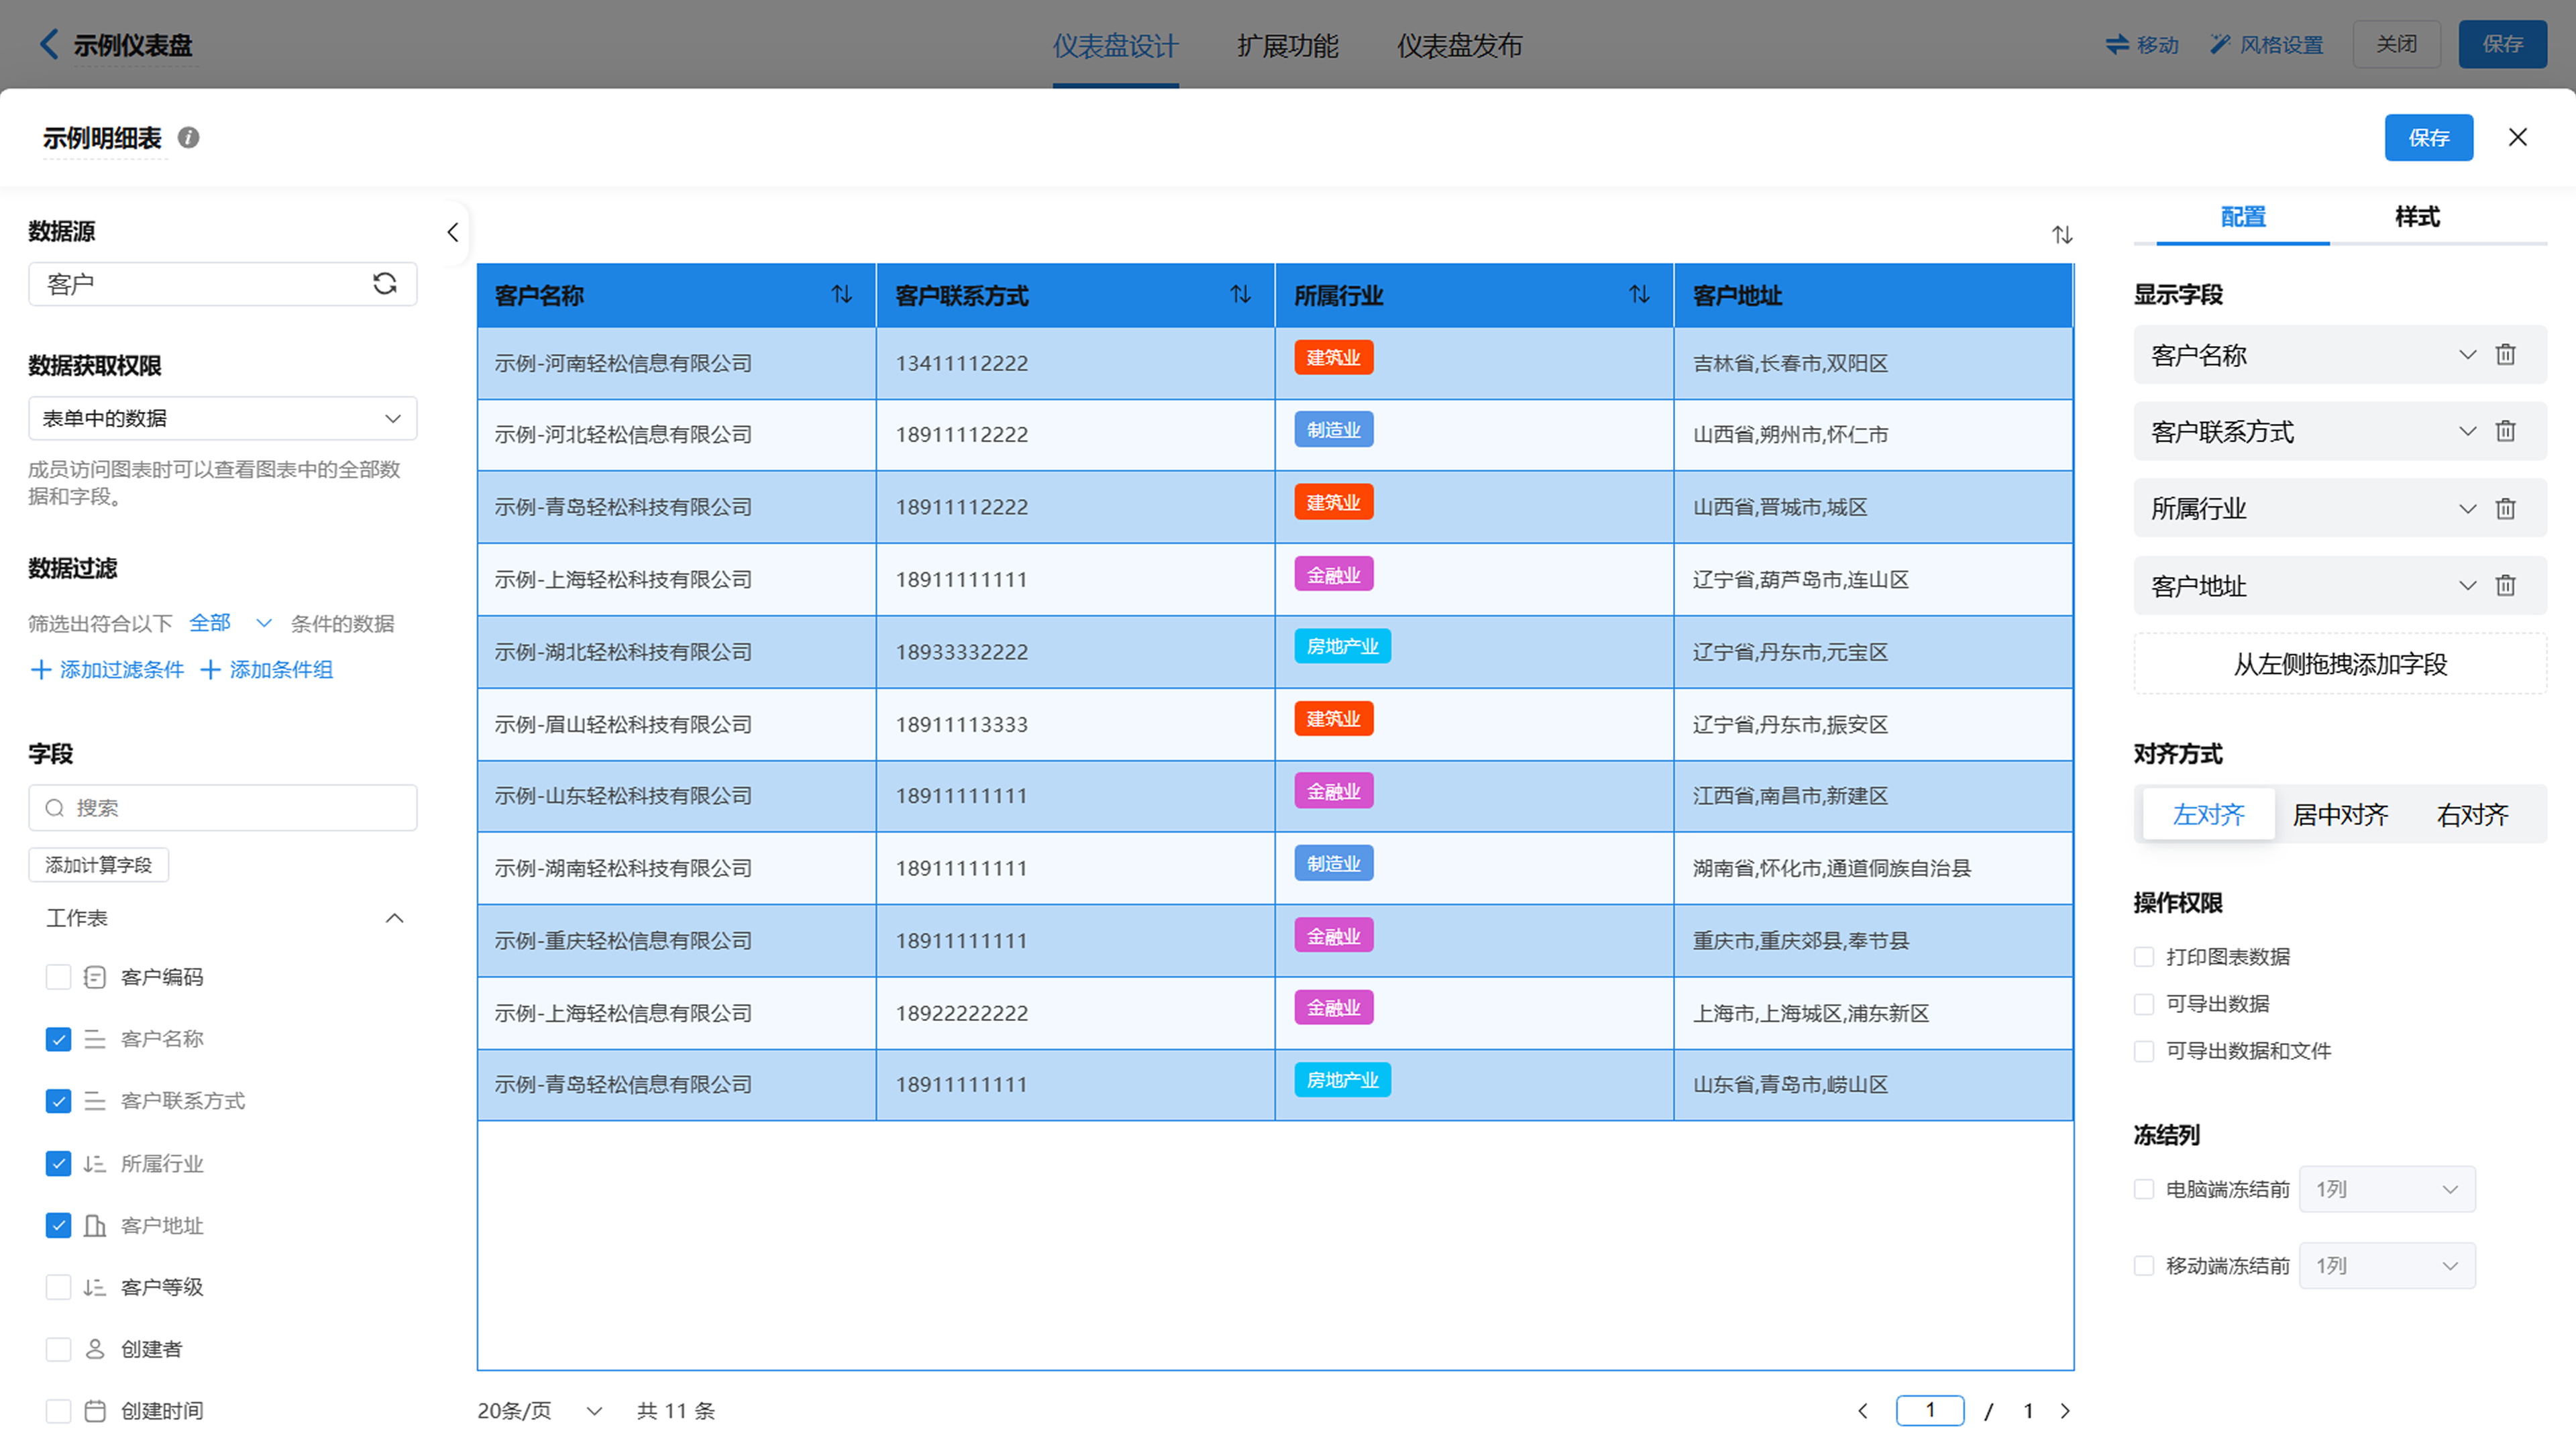This screenshot has width=2576, height=1449.
Task: Click the building icon beside 客户地址 field
Action: [95, 1226]
